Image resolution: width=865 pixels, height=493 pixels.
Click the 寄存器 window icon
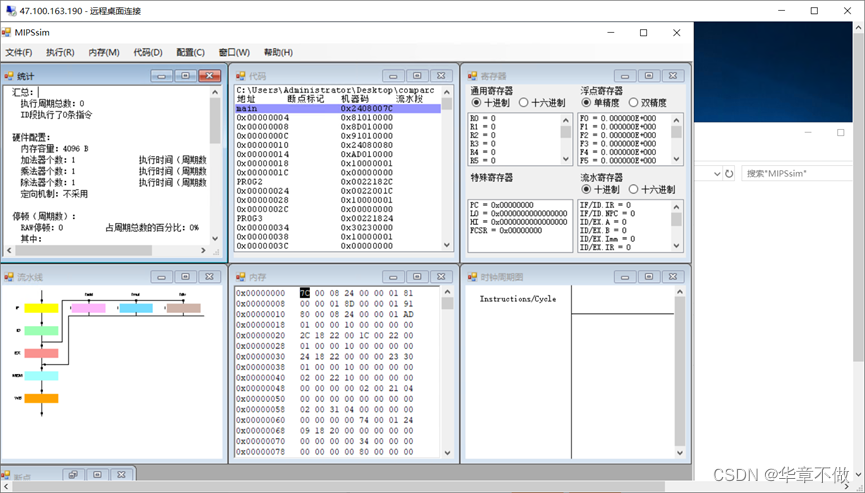[x=472, y=76]
